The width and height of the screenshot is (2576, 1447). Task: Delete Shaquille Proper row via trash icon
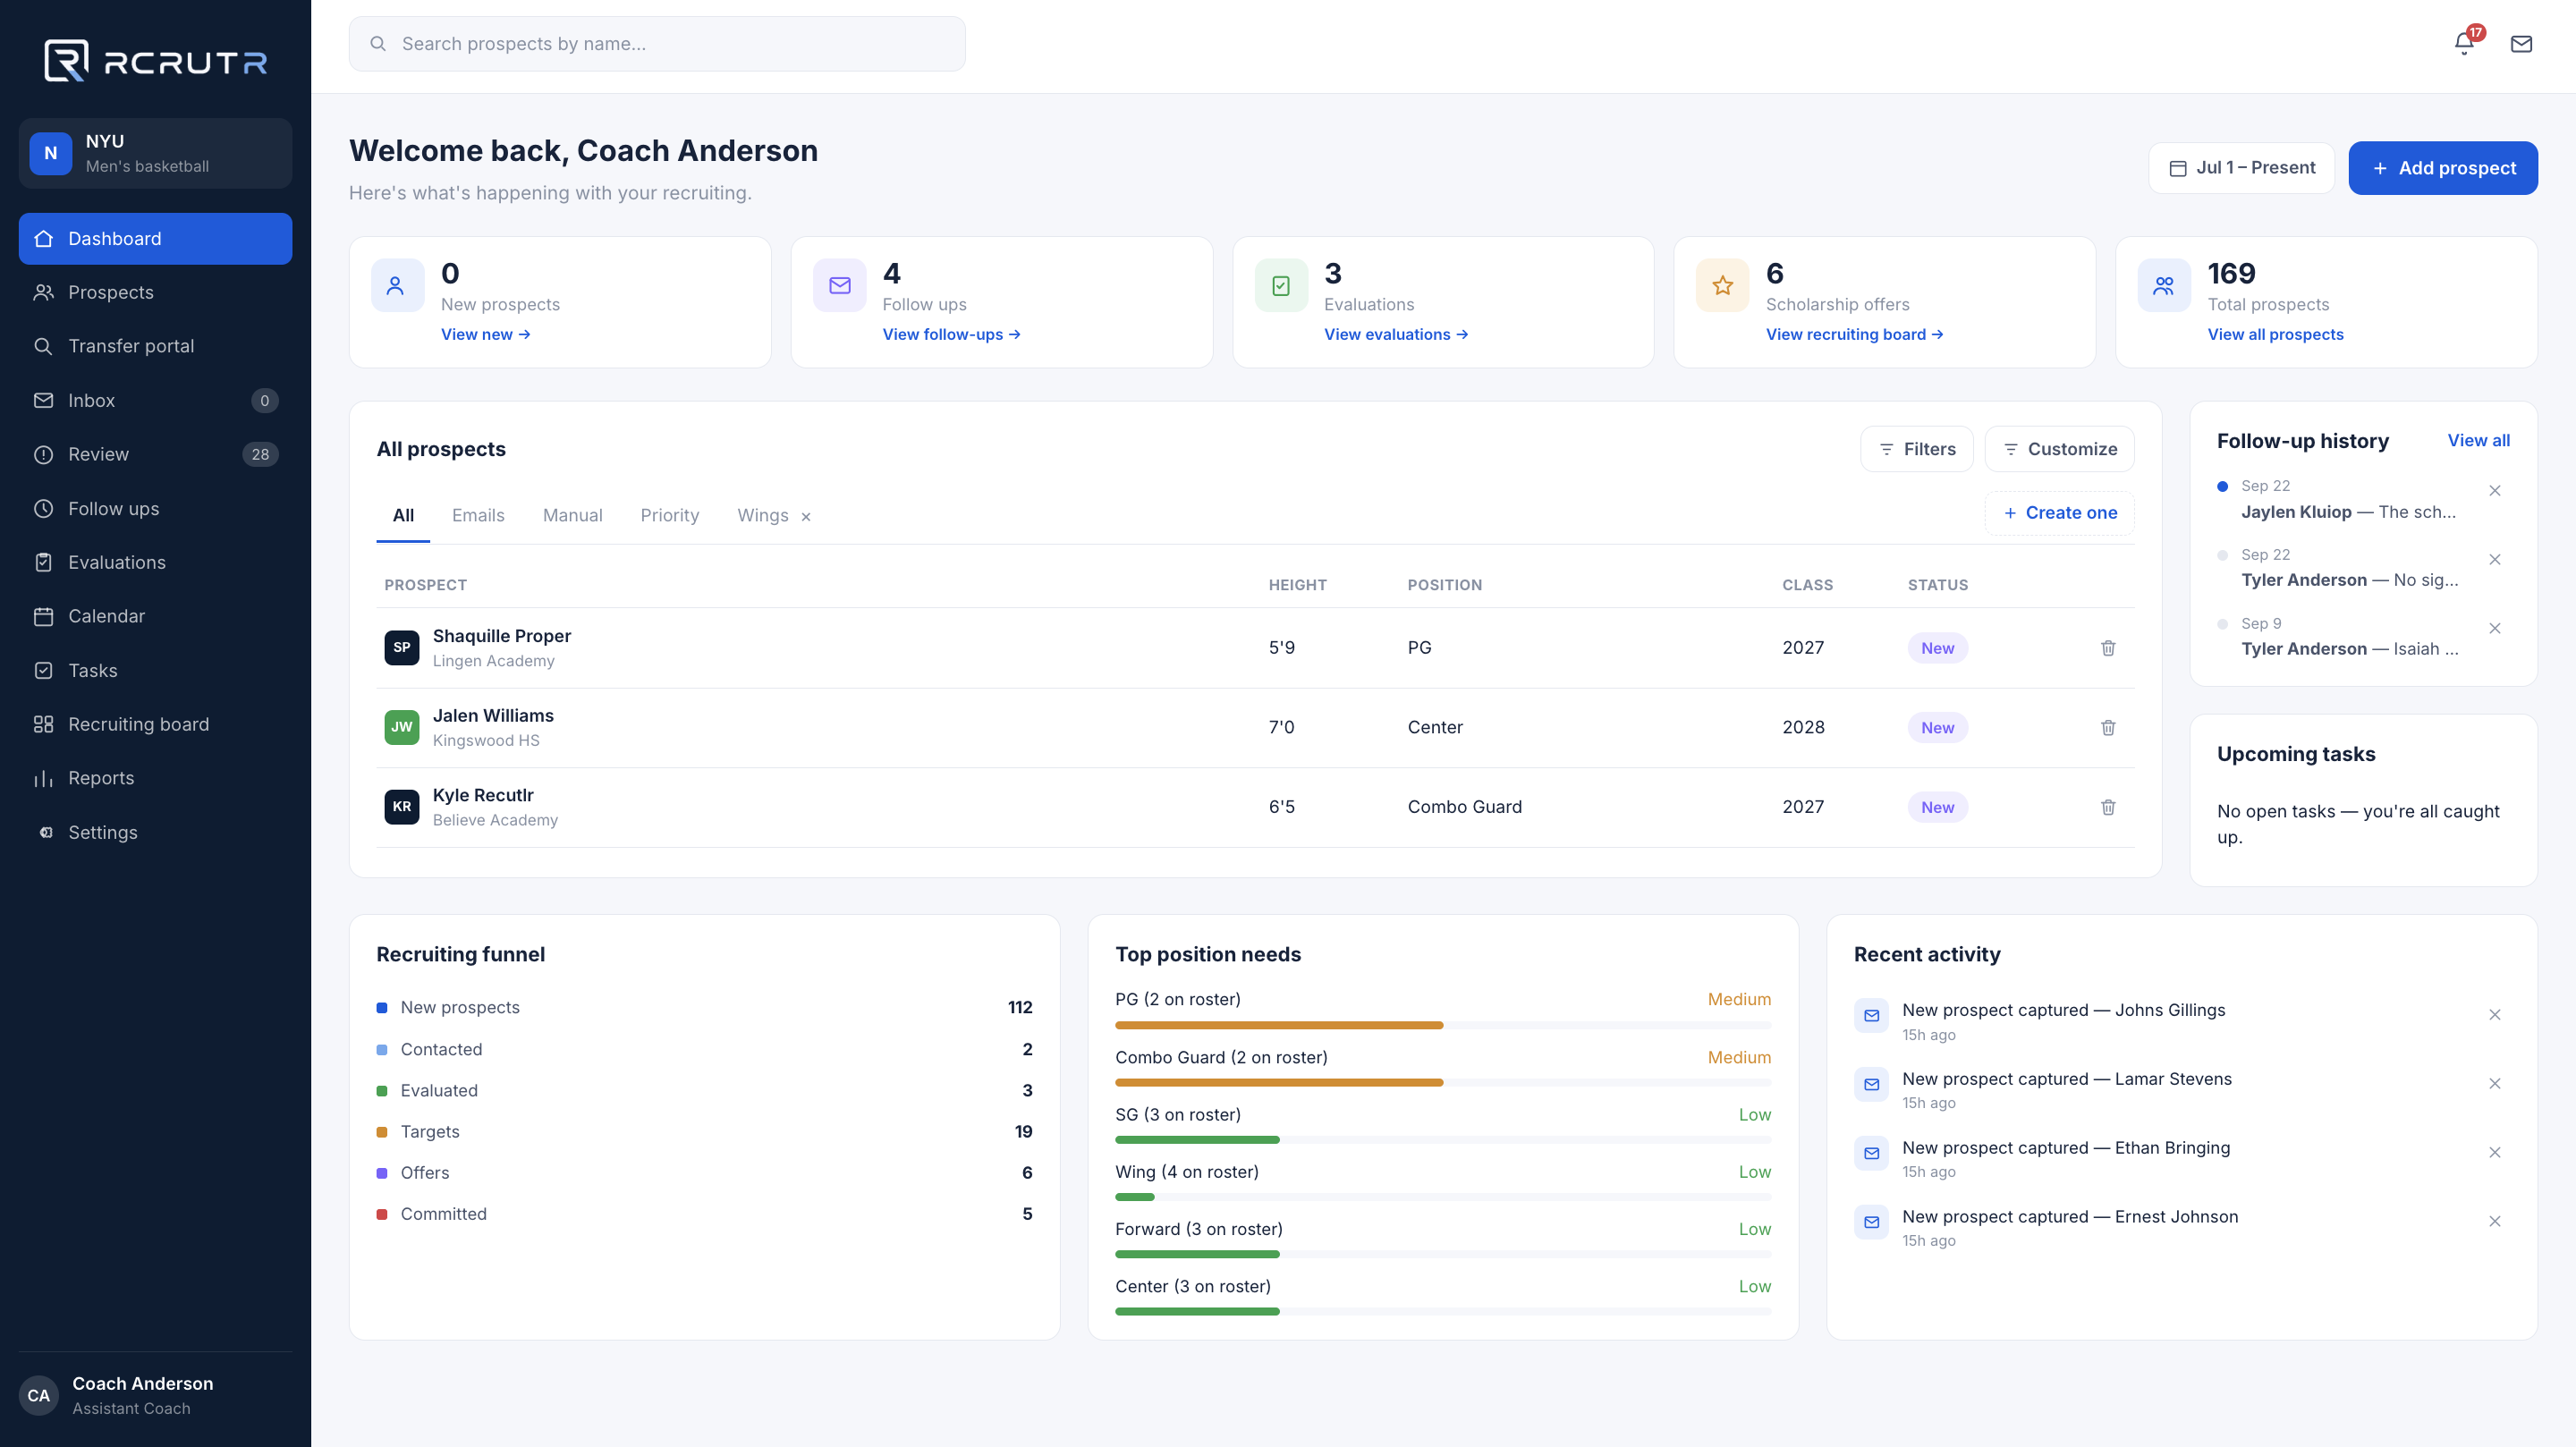pyautogui.click(x=2108, y=648)
